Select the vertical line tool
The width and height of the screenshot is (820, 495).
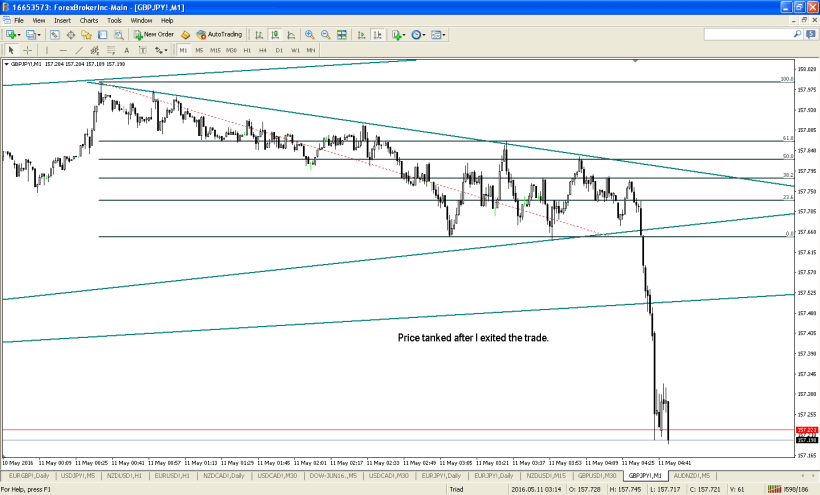(x=47, y=50)
